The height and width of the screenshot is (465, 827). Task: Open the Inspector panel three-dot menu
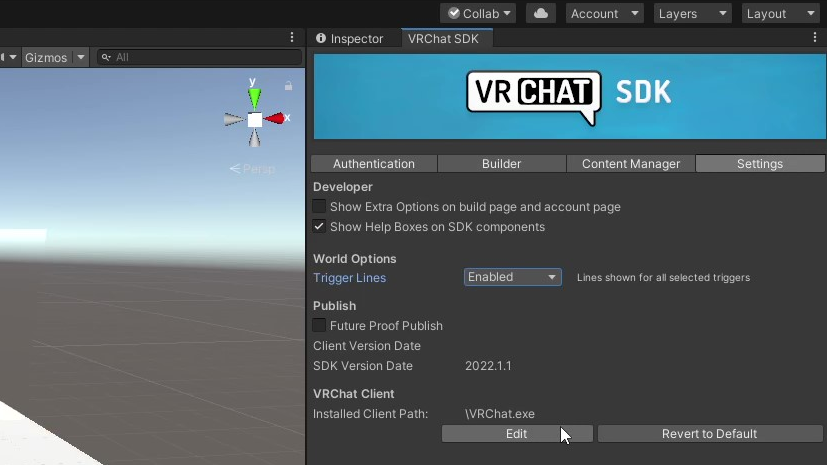[815, 37]
